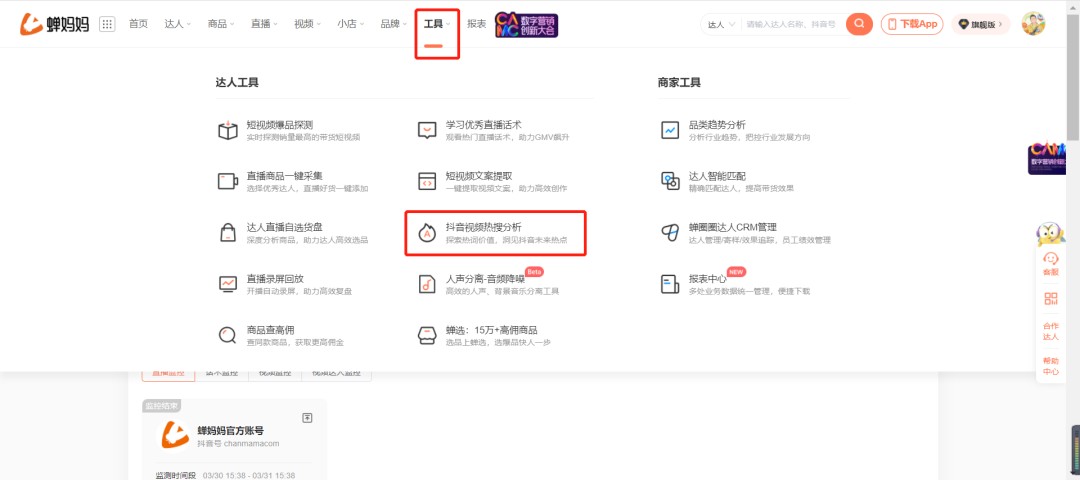This screenshot has width=1080, height=480.
Task: Click 帮助中心 in right sidebar
Action: coord(1050,366)
